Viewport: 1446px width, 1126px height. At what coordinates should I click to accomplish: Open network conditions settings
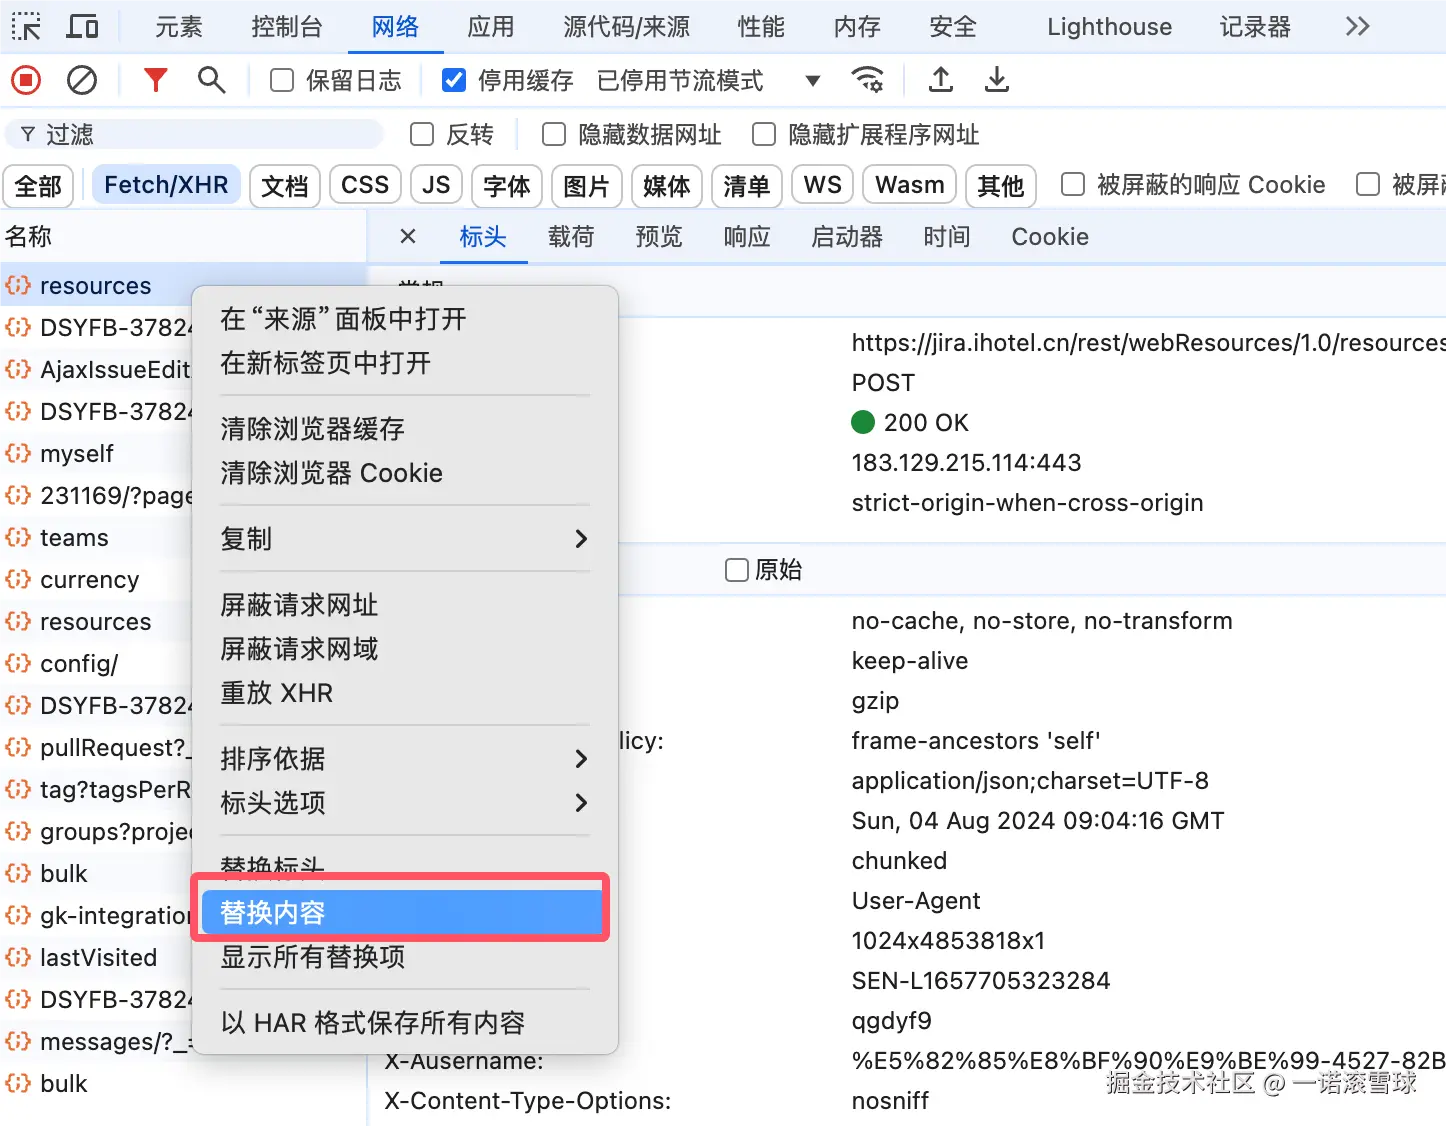point(867,80)
